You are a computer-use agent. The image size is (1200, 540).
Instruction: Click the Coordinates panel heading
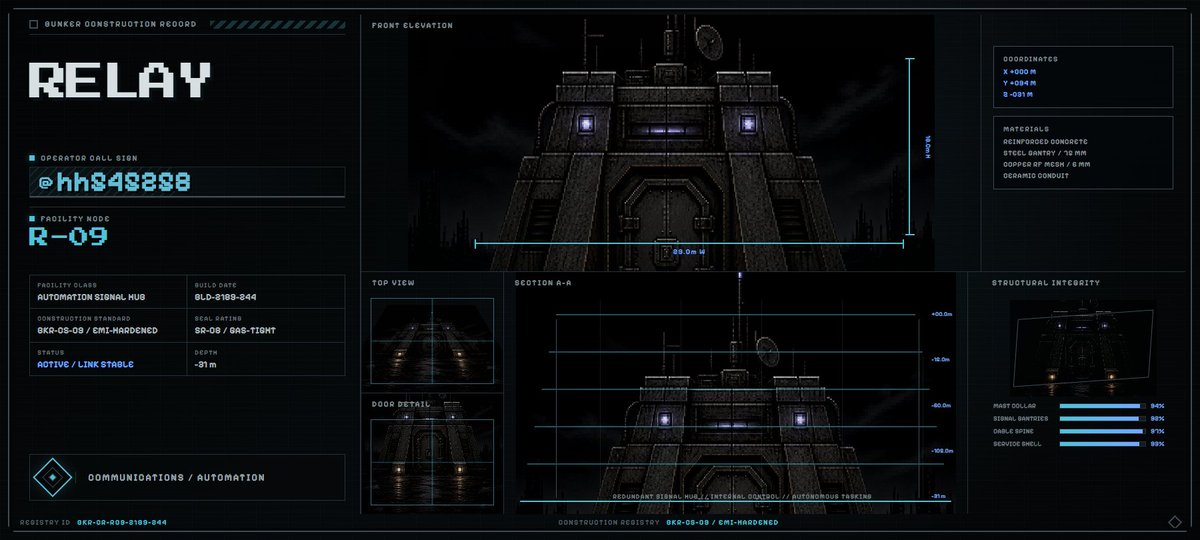[x=1030, y=59]
